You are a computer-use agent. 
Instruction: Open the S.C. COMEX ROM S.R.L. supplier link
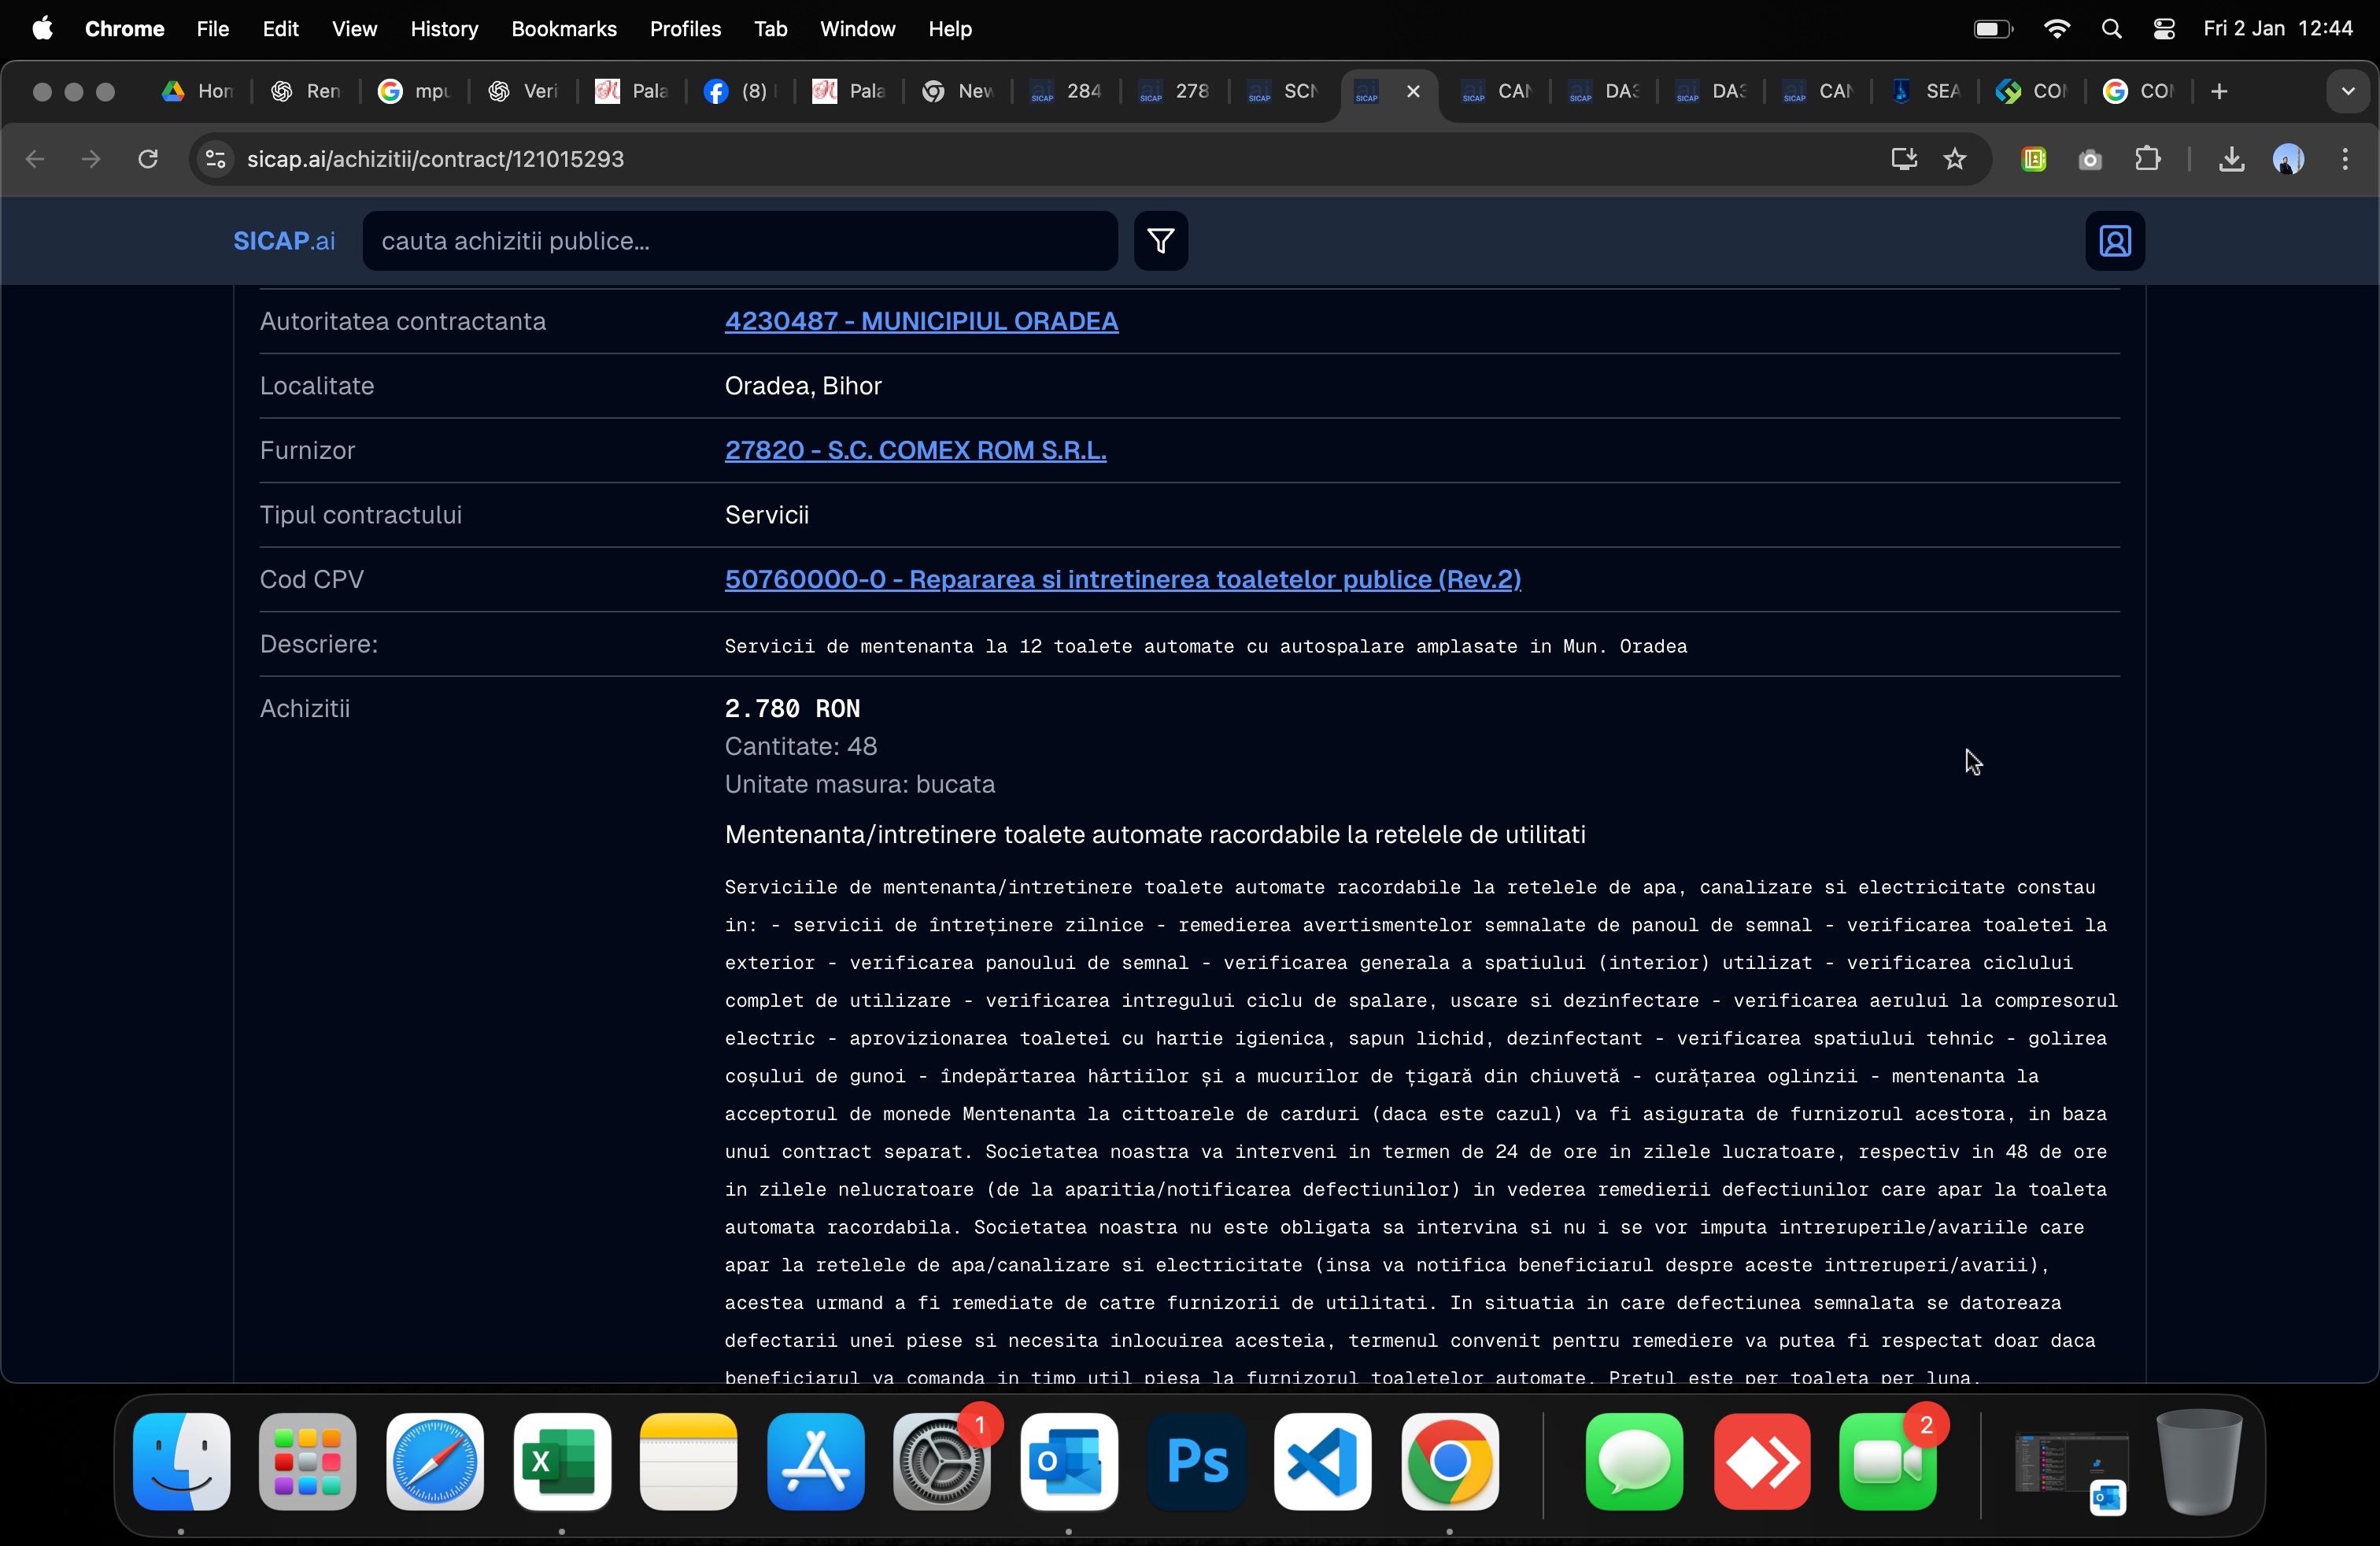pos(914,450)
